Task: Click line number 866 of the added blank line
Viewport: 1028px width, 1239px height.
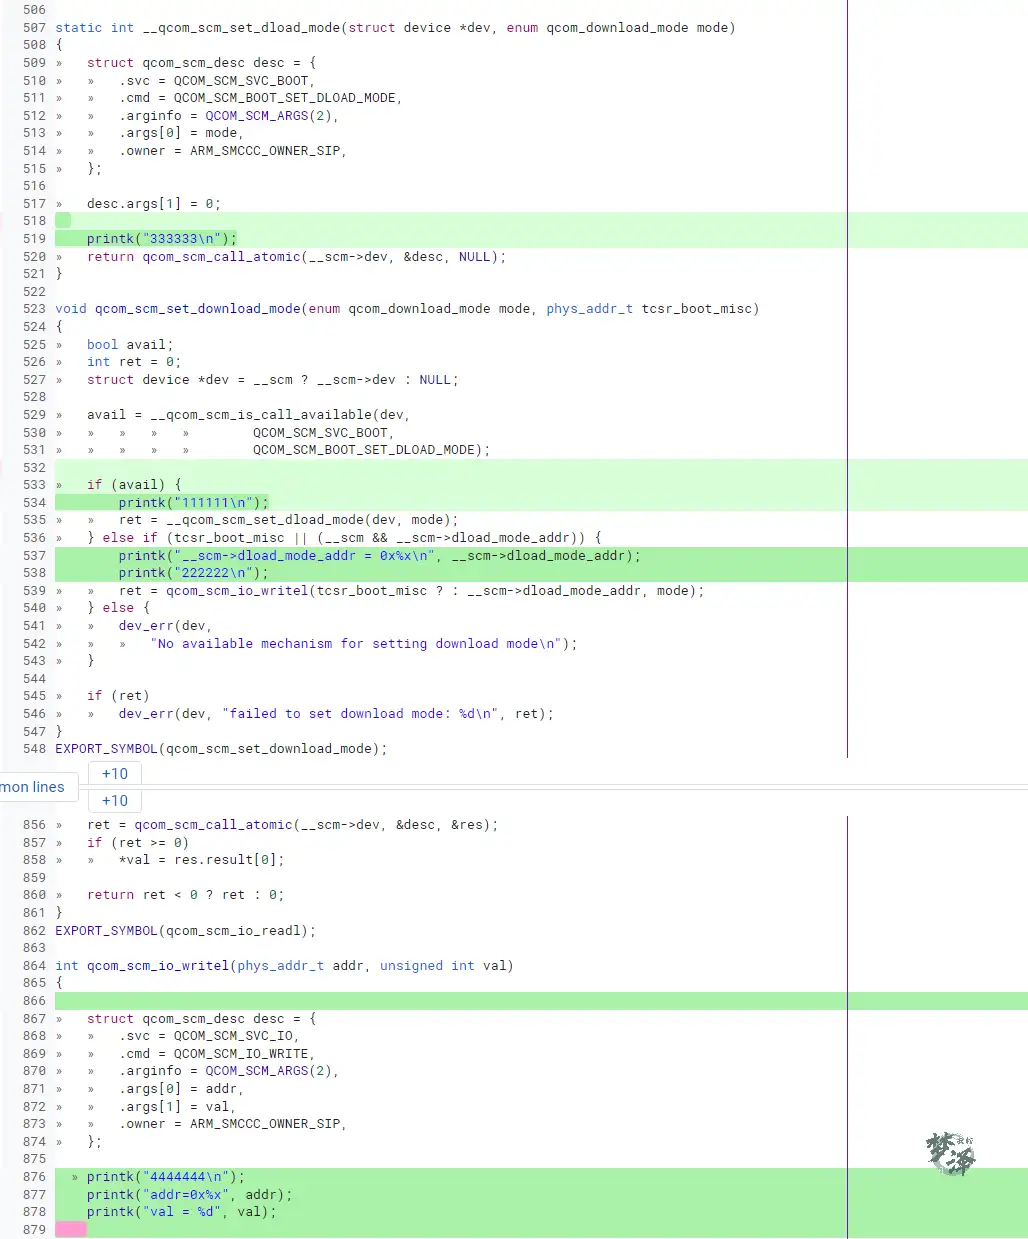Action: tap(34, 1001)
